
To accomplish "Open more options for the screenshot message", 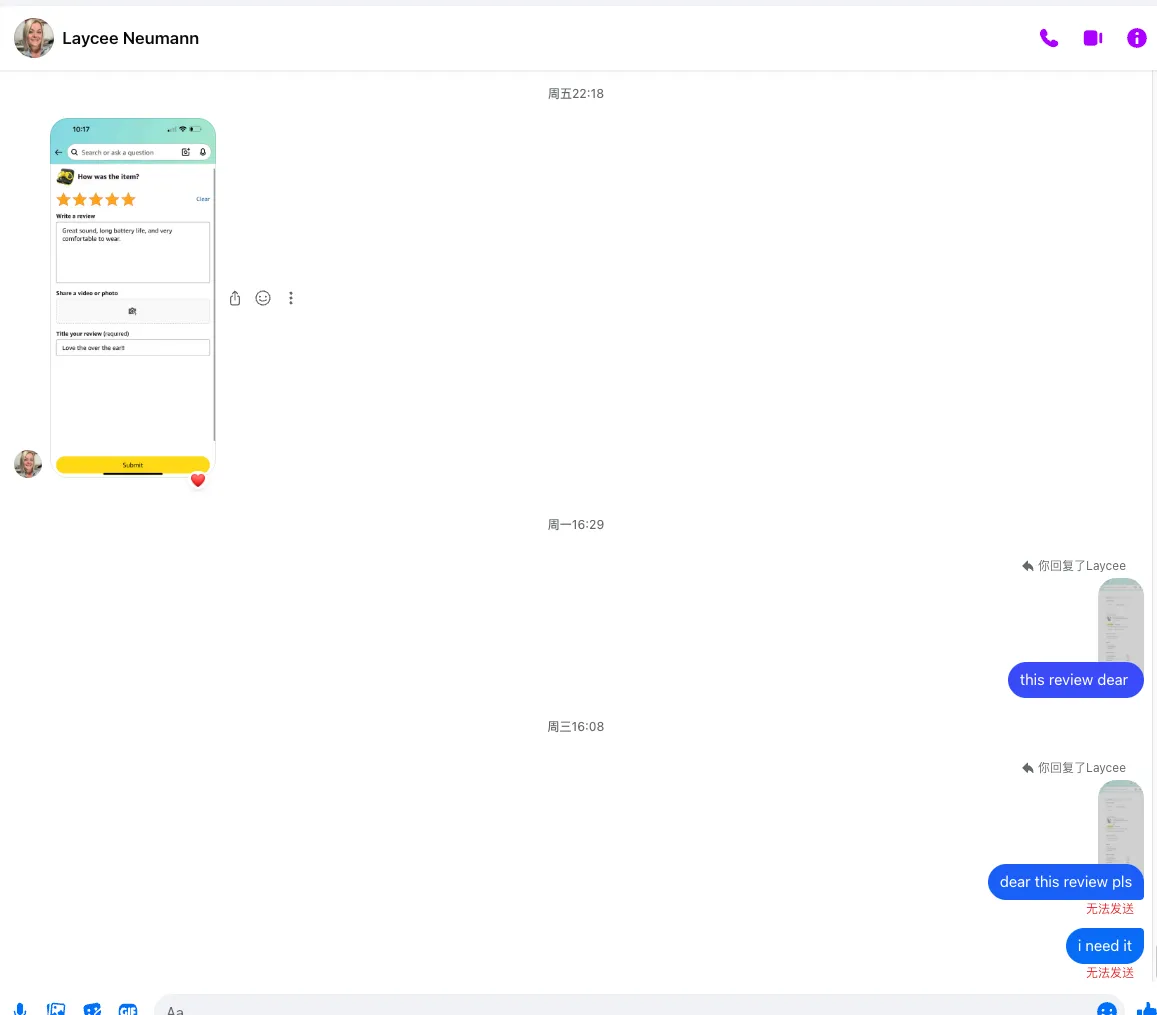I will point(291,298).
